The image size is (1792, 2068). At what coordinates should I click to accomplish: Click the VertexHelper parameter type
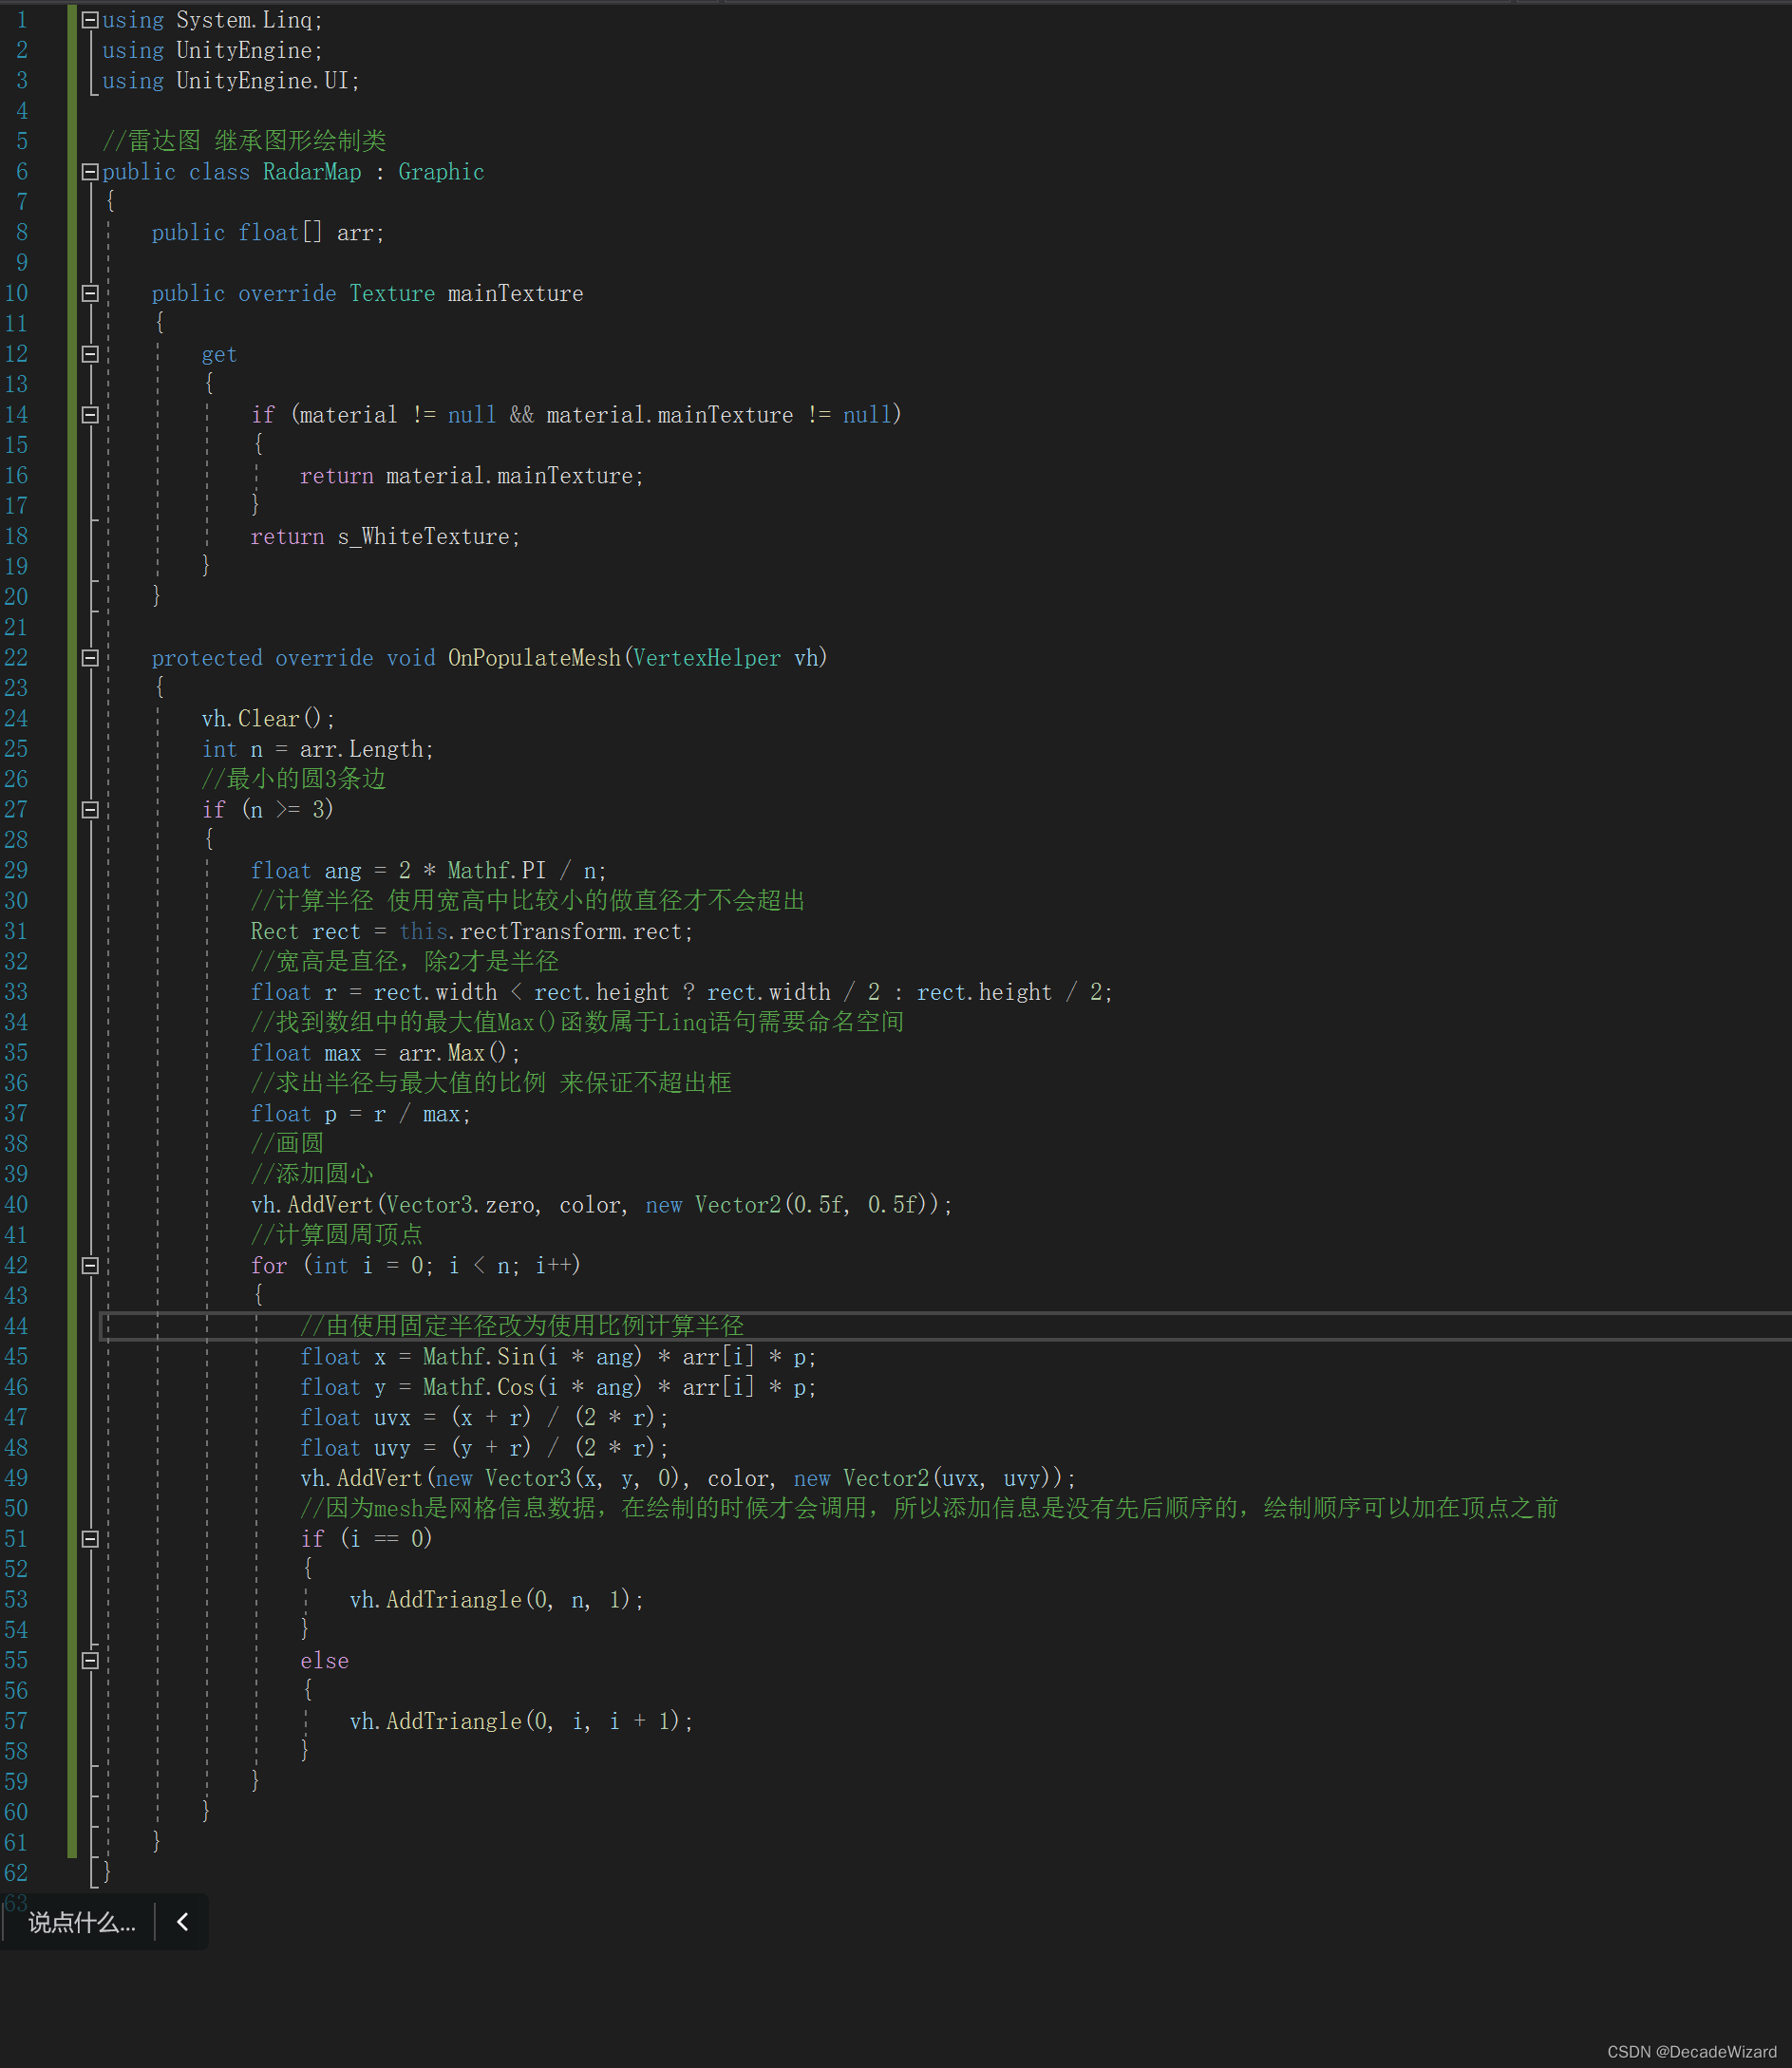click(707, 658)
